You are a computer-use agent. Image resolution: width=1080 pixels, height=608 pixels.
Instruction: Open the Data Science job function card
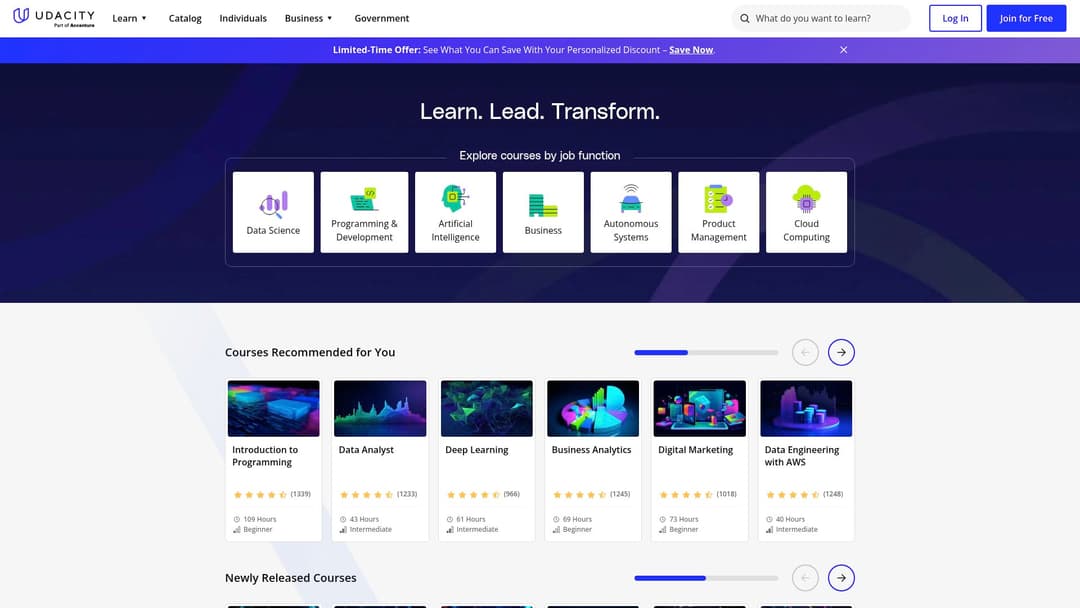pyautogui.click(x=273, y=212)
